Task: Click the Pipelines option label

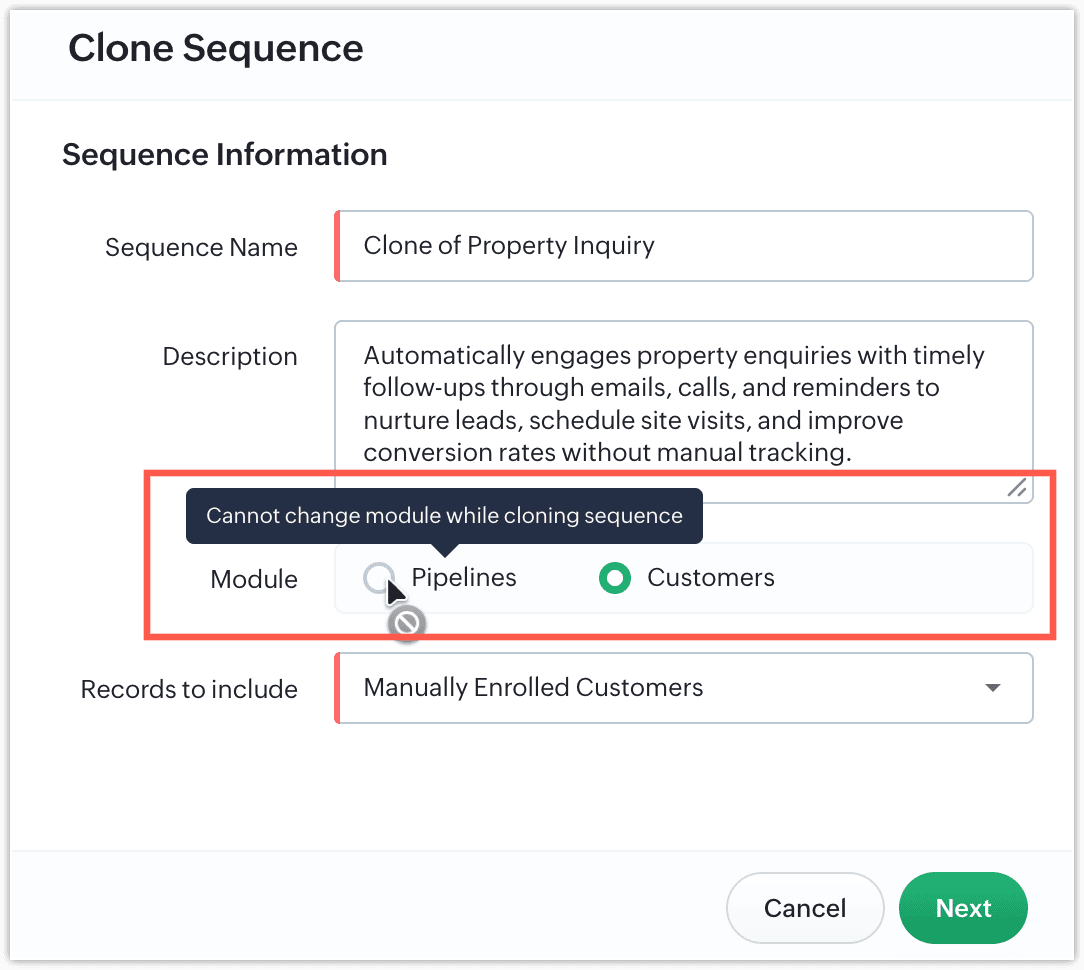Action: (464, 577)
